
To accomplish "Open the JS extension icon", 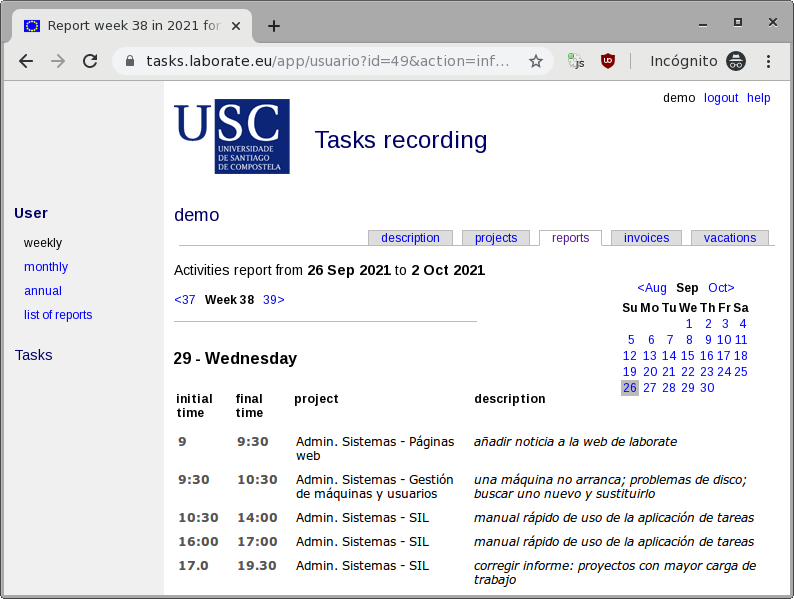I will click(576, 61).
